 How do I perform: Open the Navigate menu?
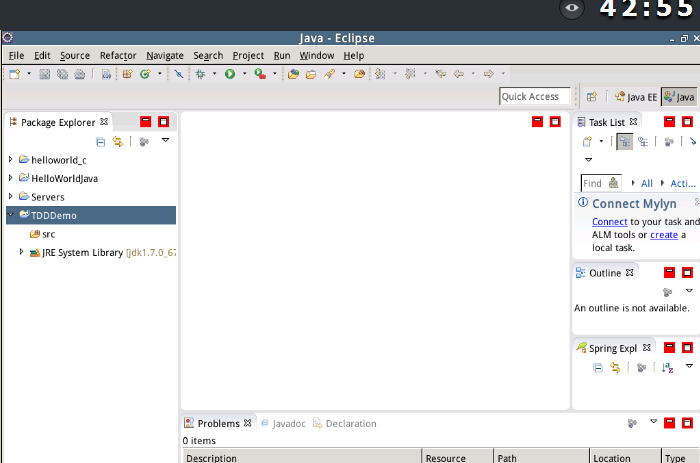point(165,55)
